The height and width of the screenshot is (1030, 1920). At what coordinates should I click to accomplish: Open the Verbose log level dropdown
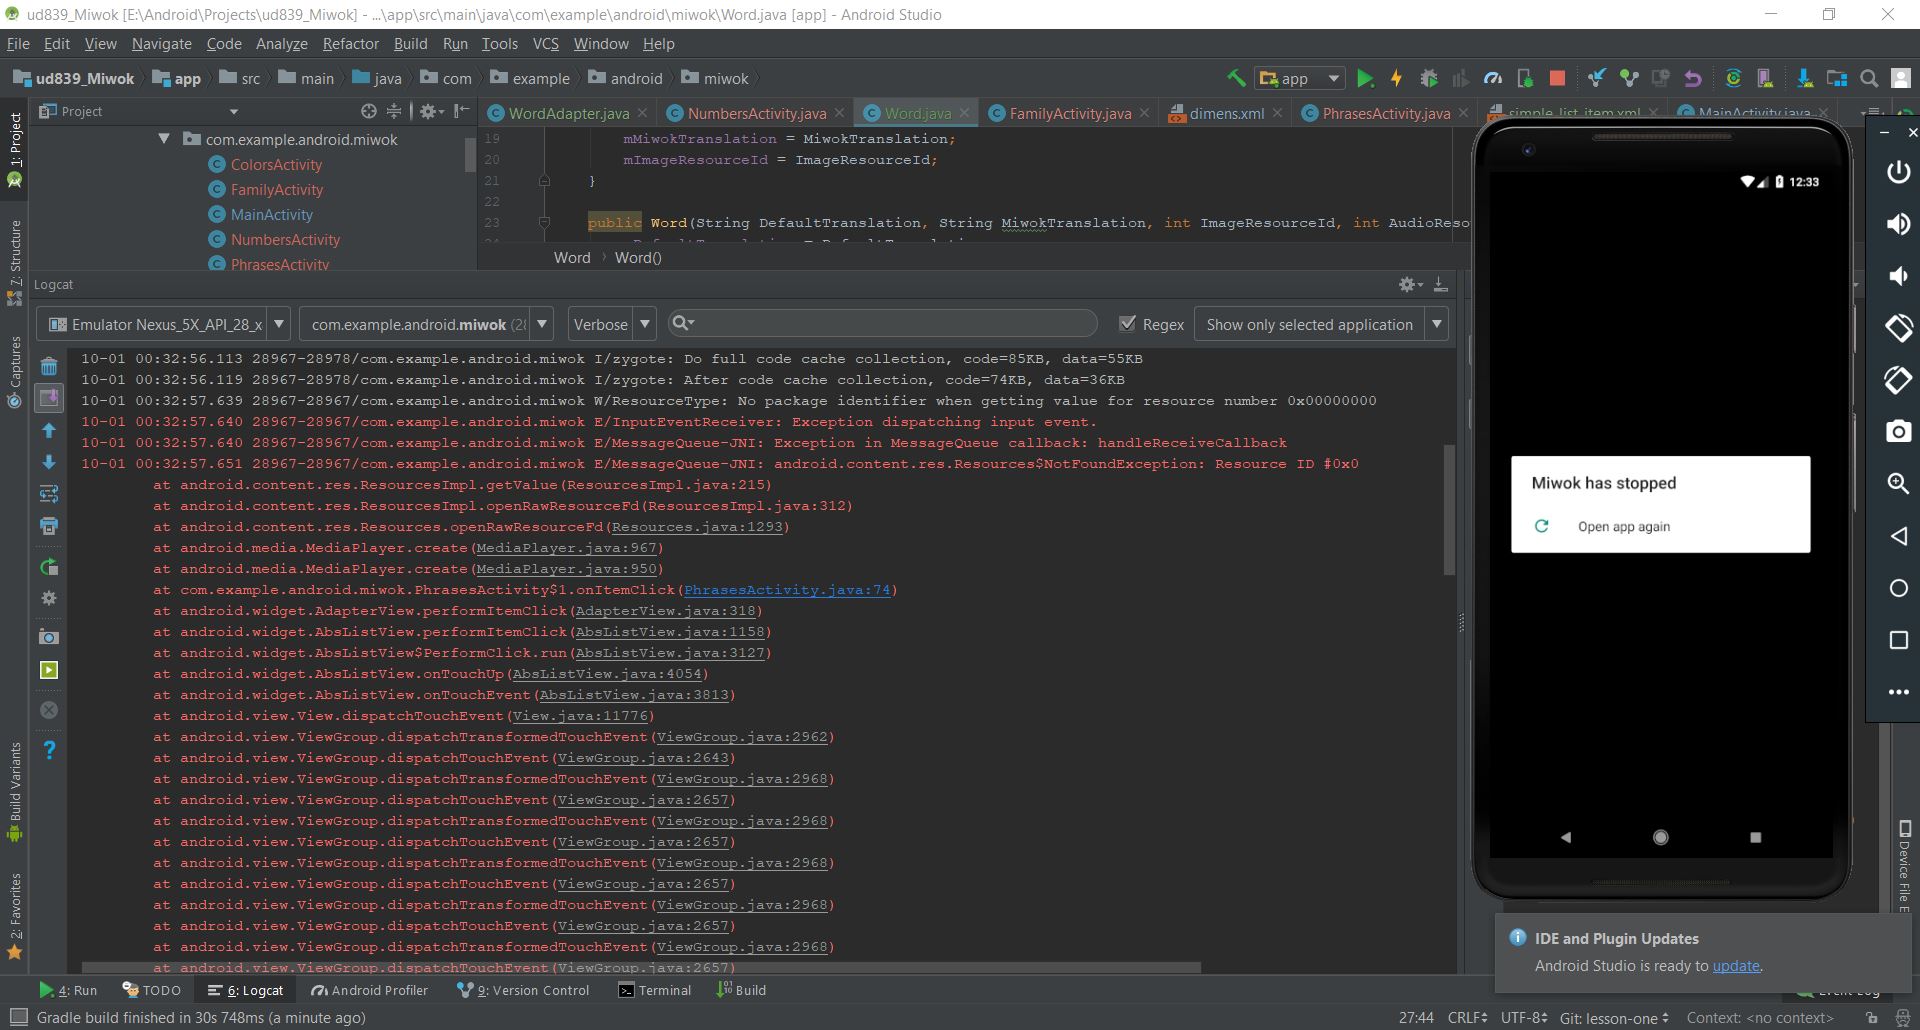coord(611,324)
